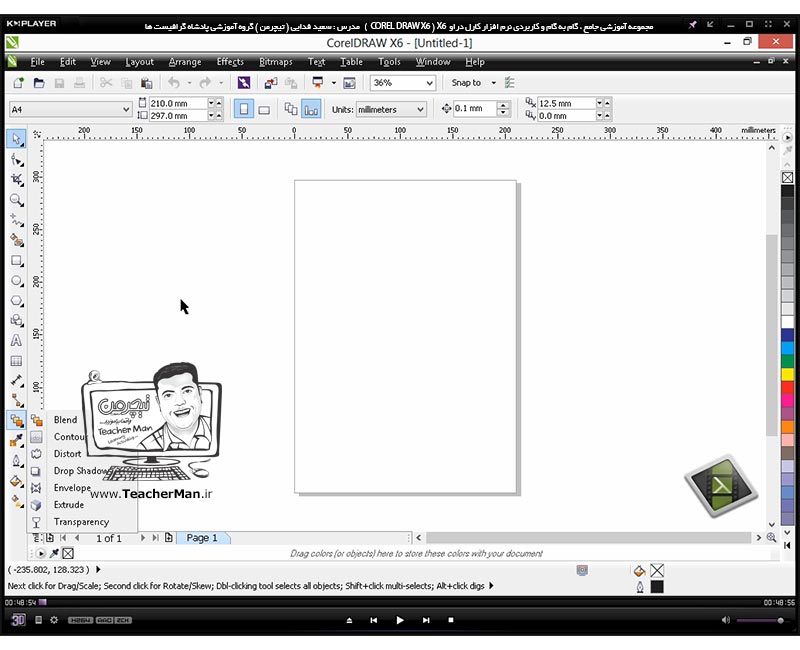Open the Publish to PDF dropdown arrow
The image size is (800, 650).
pos(334,83)
